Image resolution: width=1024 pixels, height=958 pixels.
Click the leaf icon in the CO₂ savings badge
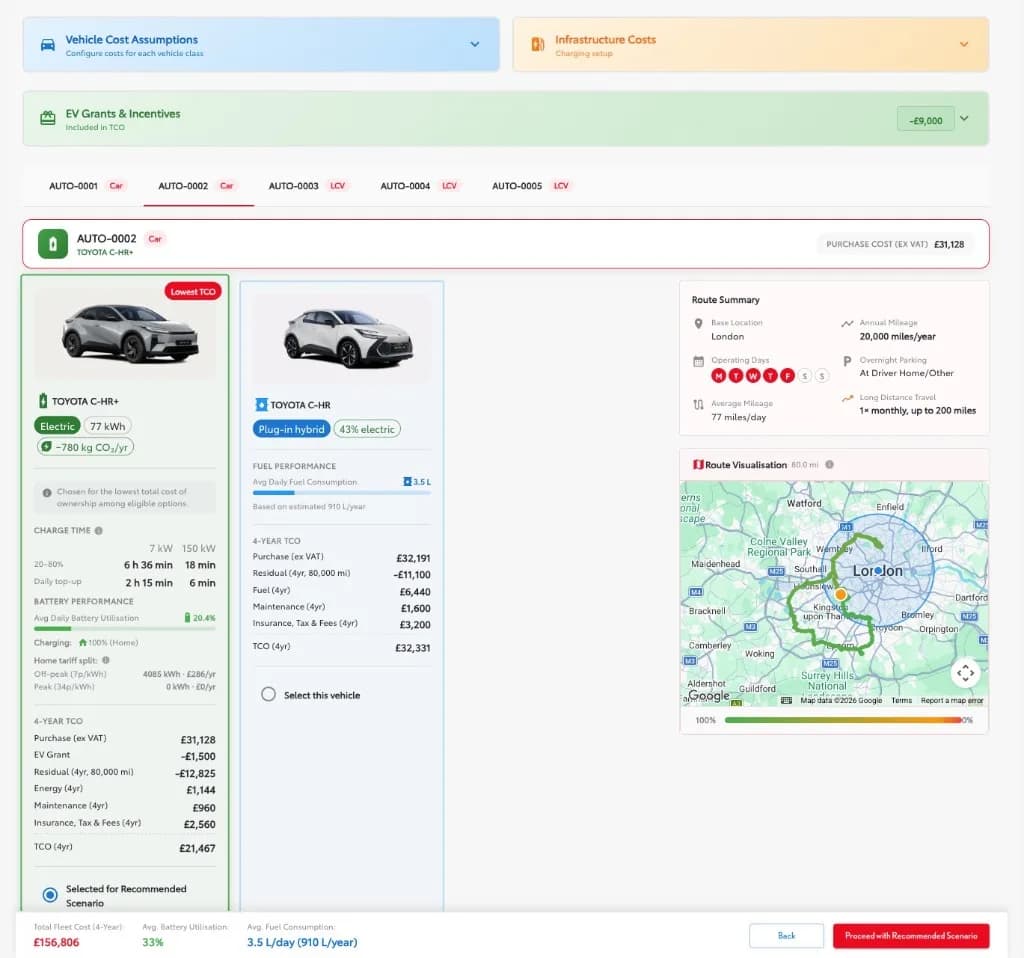pos(46,447)
